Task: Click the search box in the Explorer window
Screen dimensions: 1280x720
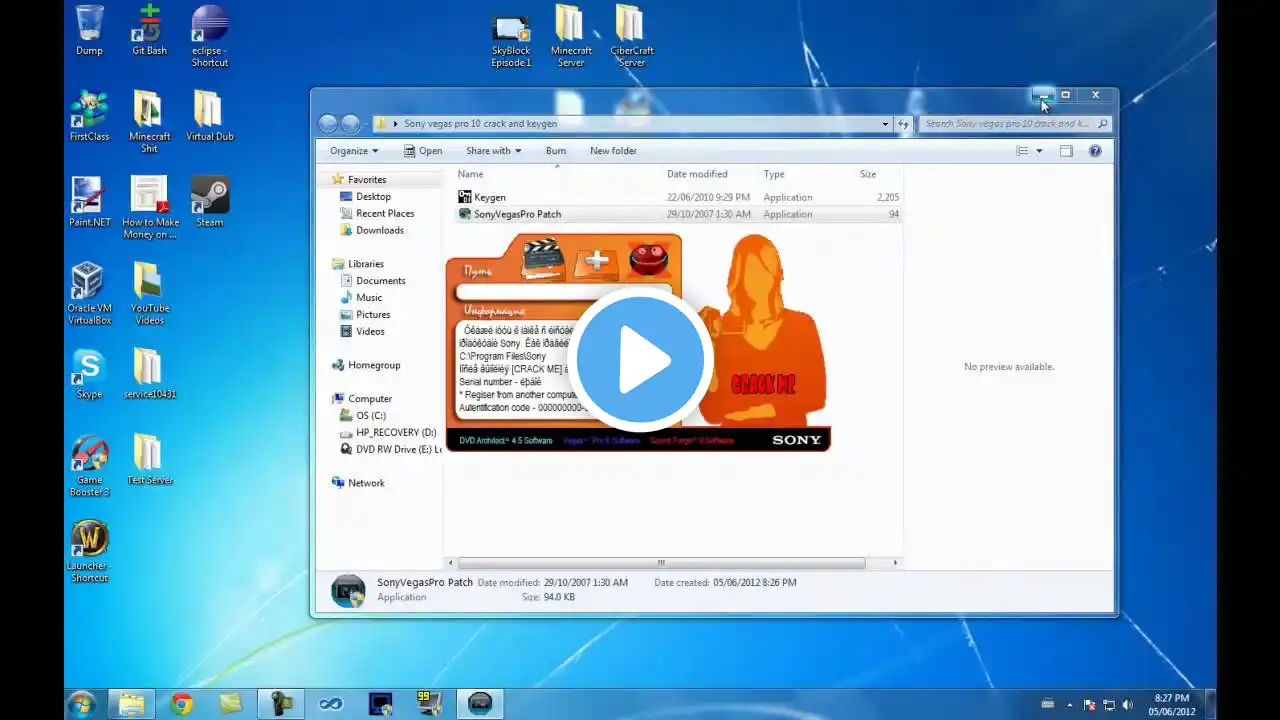Action: click(1015, 124)
